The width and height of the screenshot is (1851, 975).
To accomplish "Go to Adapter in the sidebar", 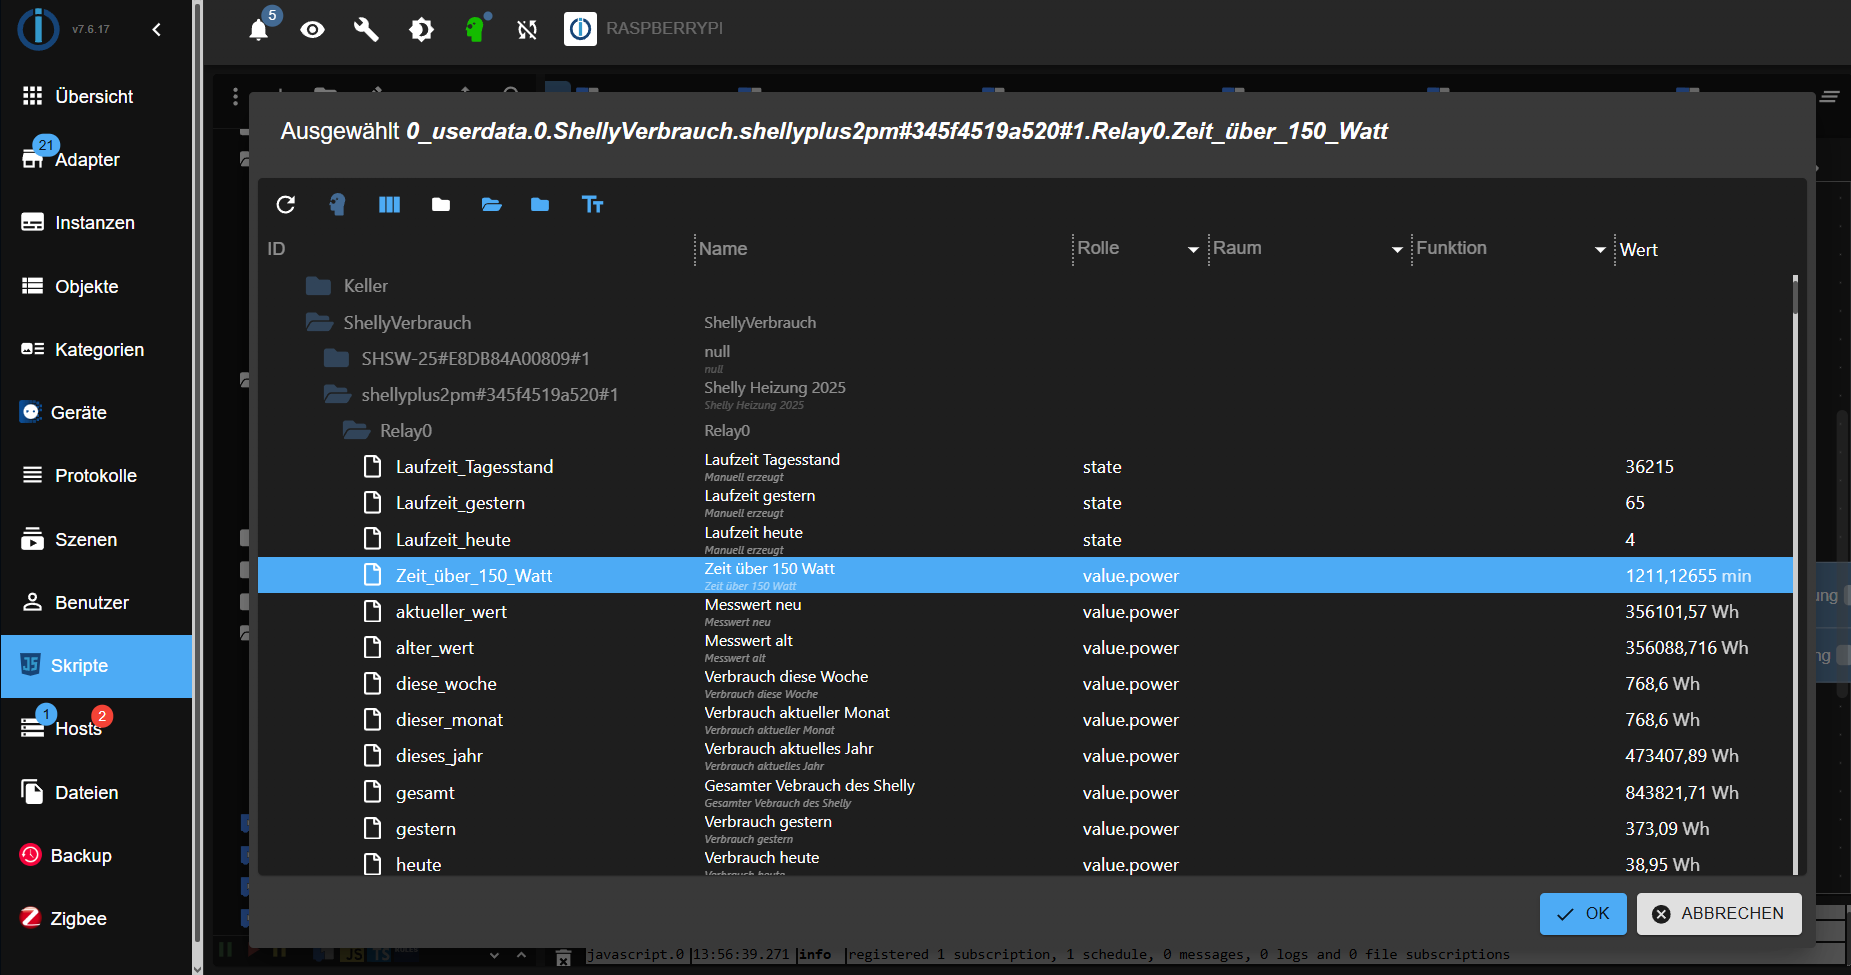I will [x=96, y=159].
